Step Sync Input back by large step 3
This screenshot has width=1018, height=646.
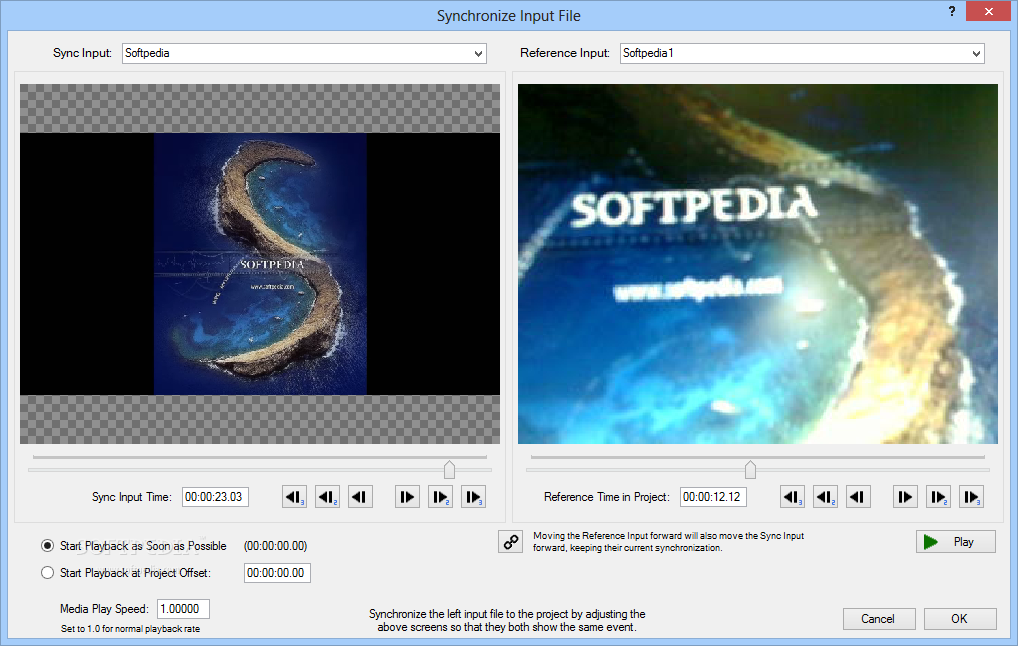[295, 497]
